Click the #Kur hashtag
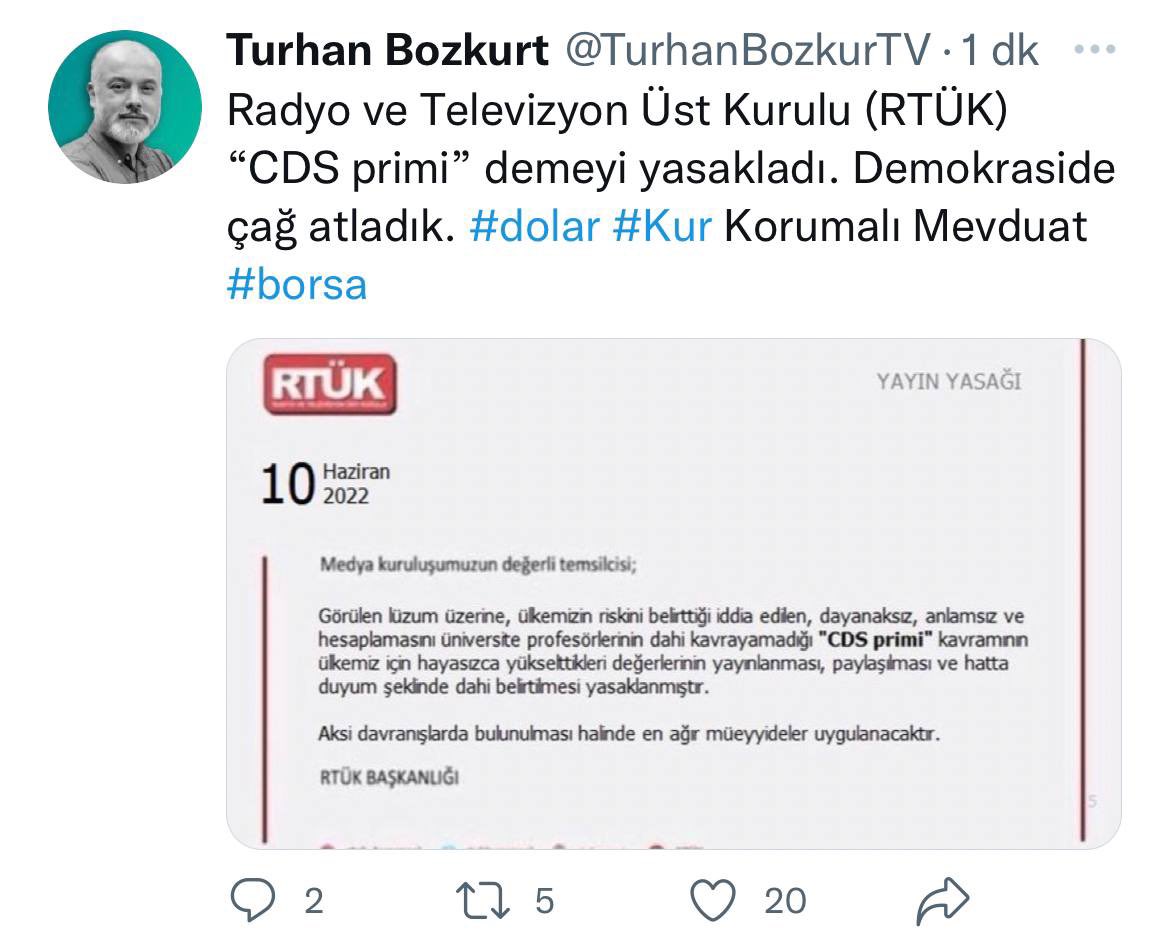1170x945 pixels. [662, 226]
